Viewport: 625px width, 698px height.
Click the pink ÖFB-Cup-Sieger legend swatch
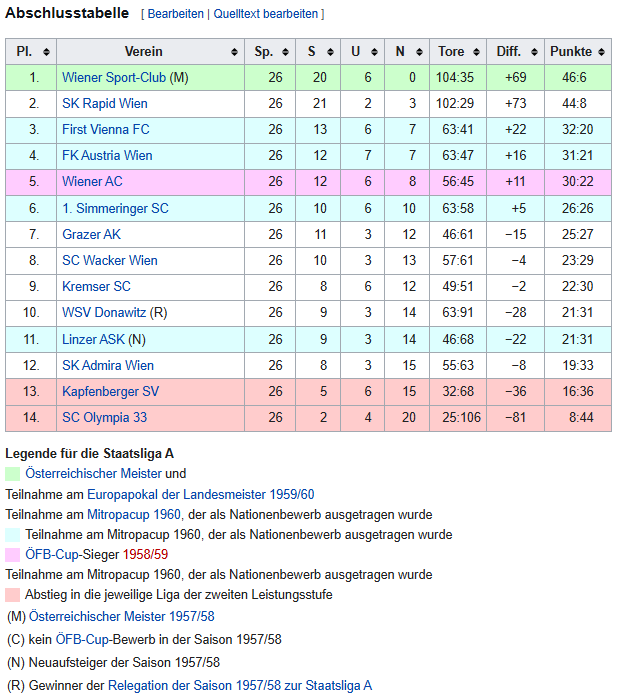13,555
